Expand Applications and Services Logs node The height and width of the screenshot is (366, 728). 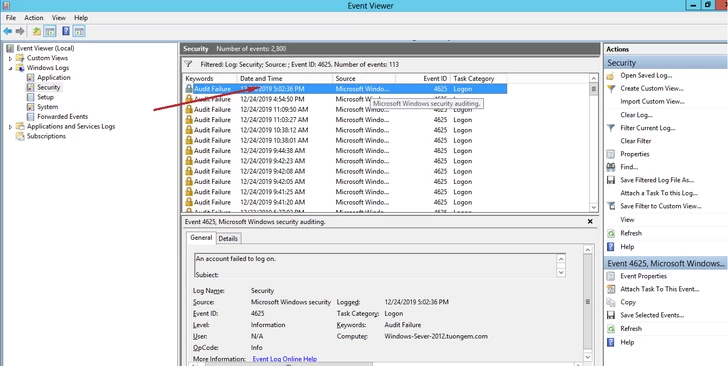11,127
